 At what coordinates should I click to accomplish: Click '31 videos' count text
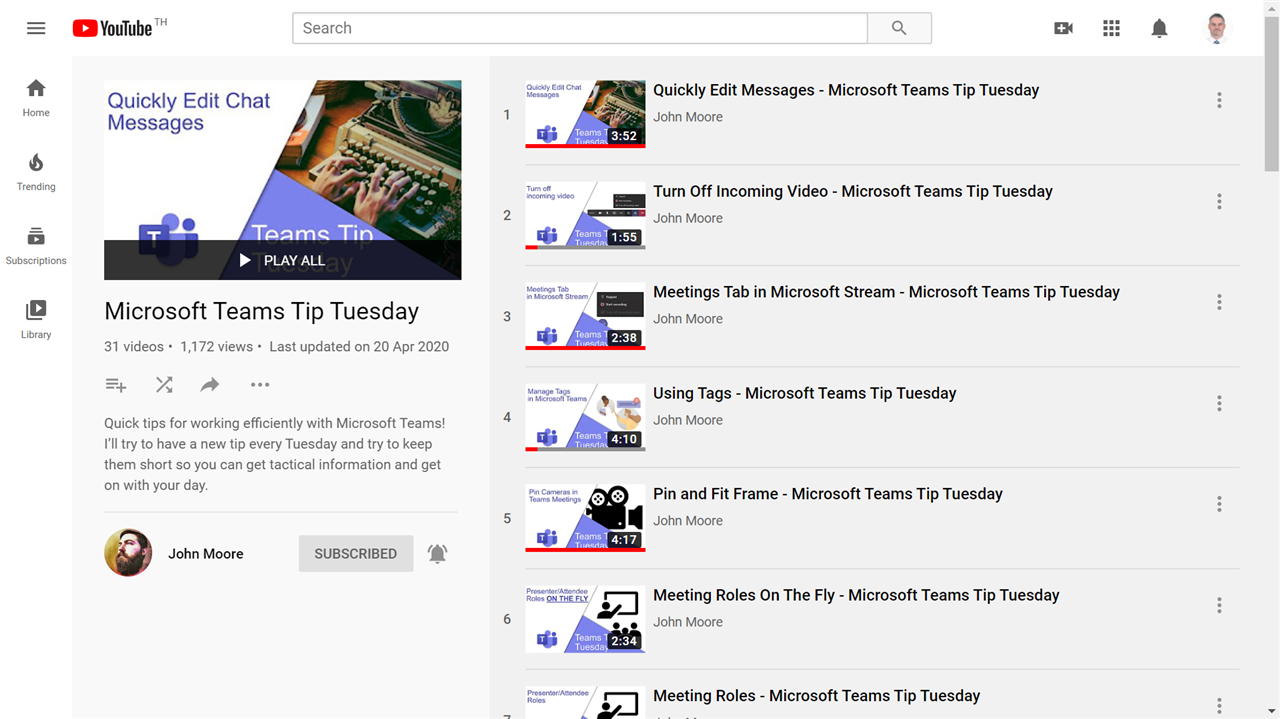pyautogui.click(x=134, y=347)
